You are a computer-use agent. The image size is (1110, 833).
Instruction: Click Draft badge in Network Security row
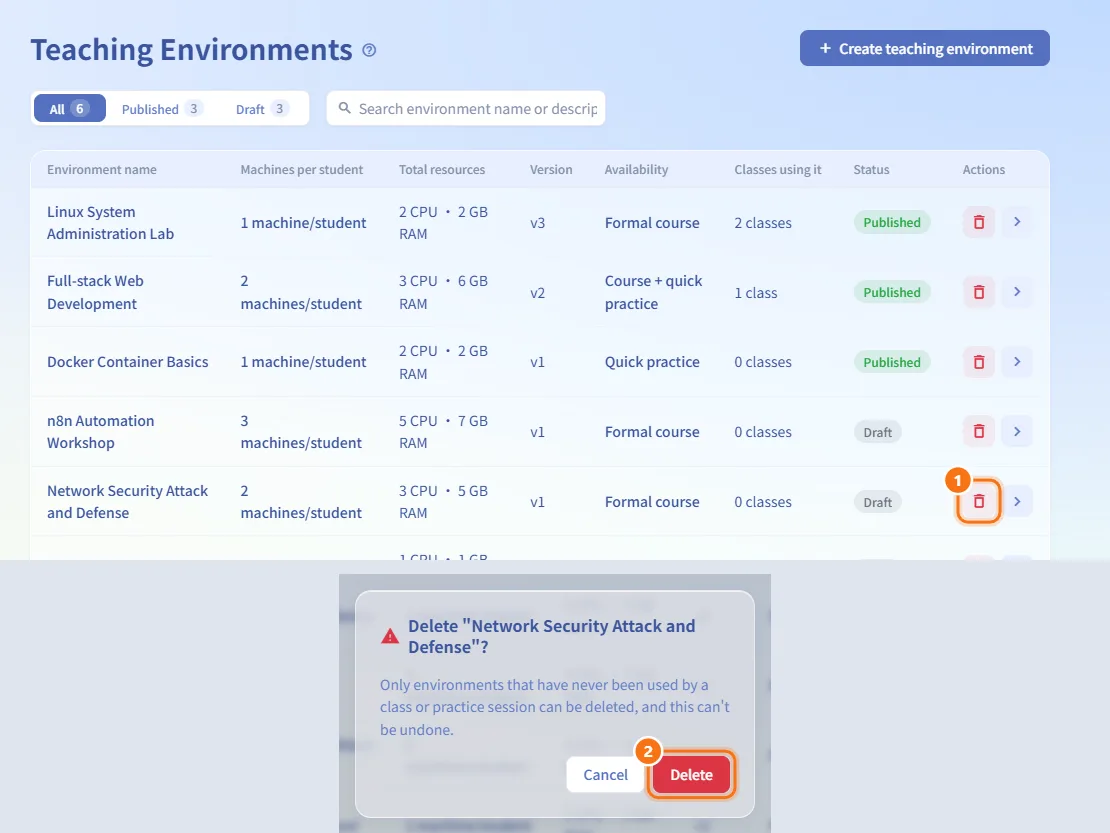(x=877, y=502)
